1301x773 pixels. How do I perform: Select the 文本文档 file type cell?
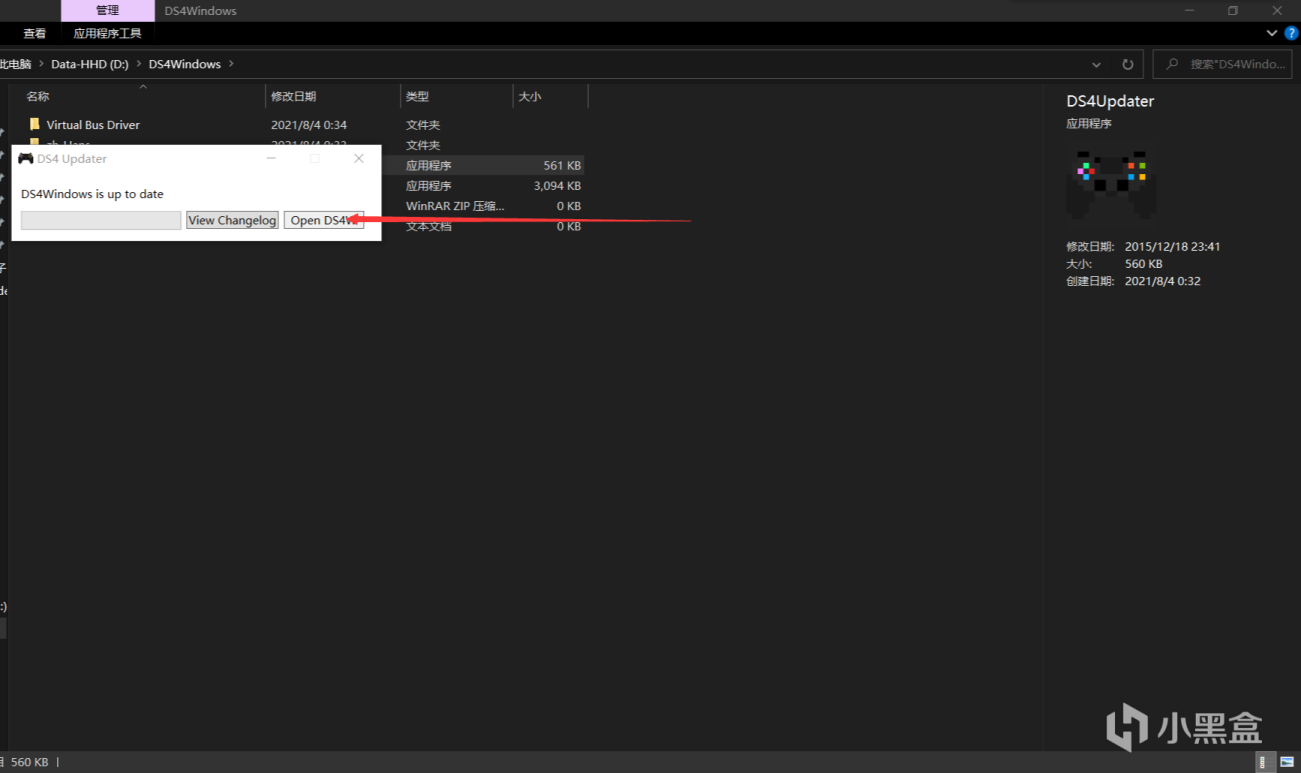click(429, 227)
